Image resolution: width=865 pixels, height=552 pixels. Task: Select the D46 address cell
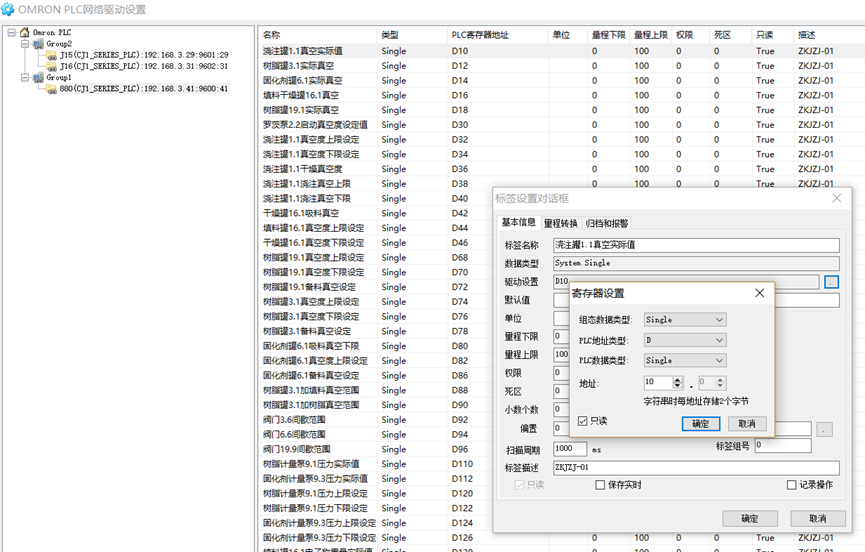[x=460, y=243]
